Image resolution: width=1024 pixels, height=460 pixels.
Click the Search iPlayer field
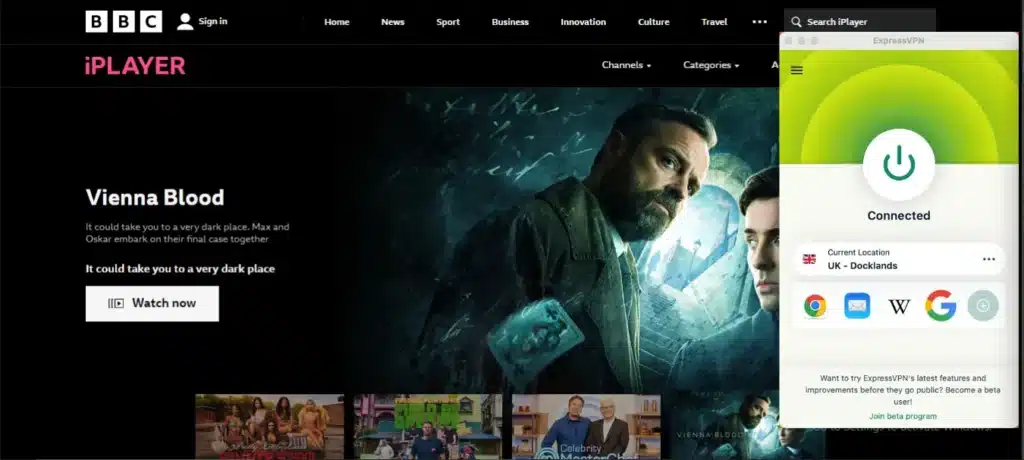859,22
